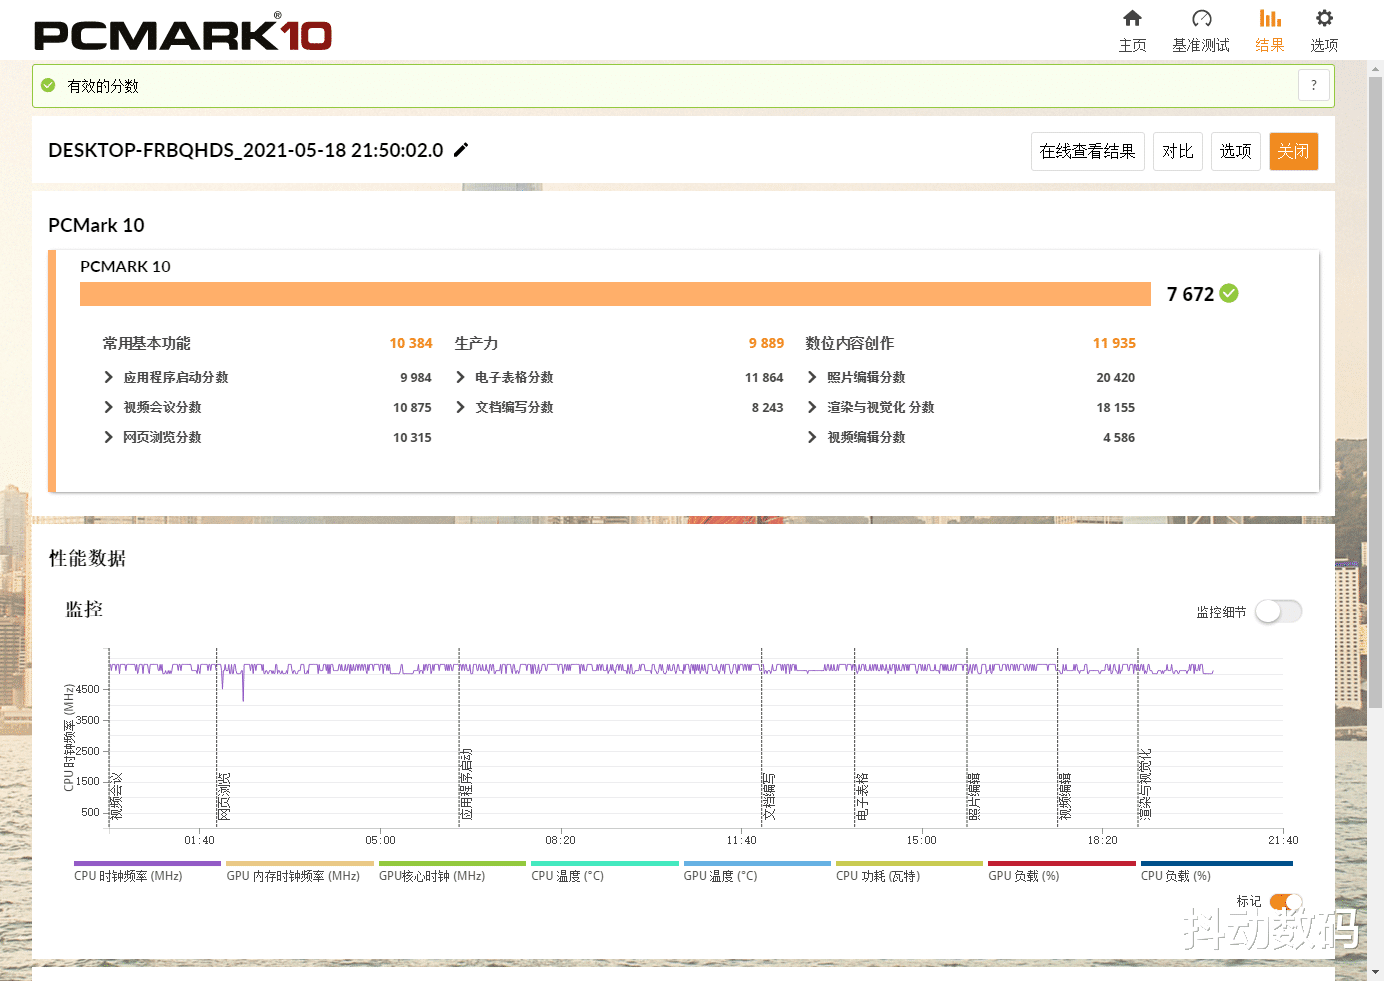The width and height of the screenshot is (1384, 981).
Task: Expand 电子表格分数 details
Action: point(460,377)
